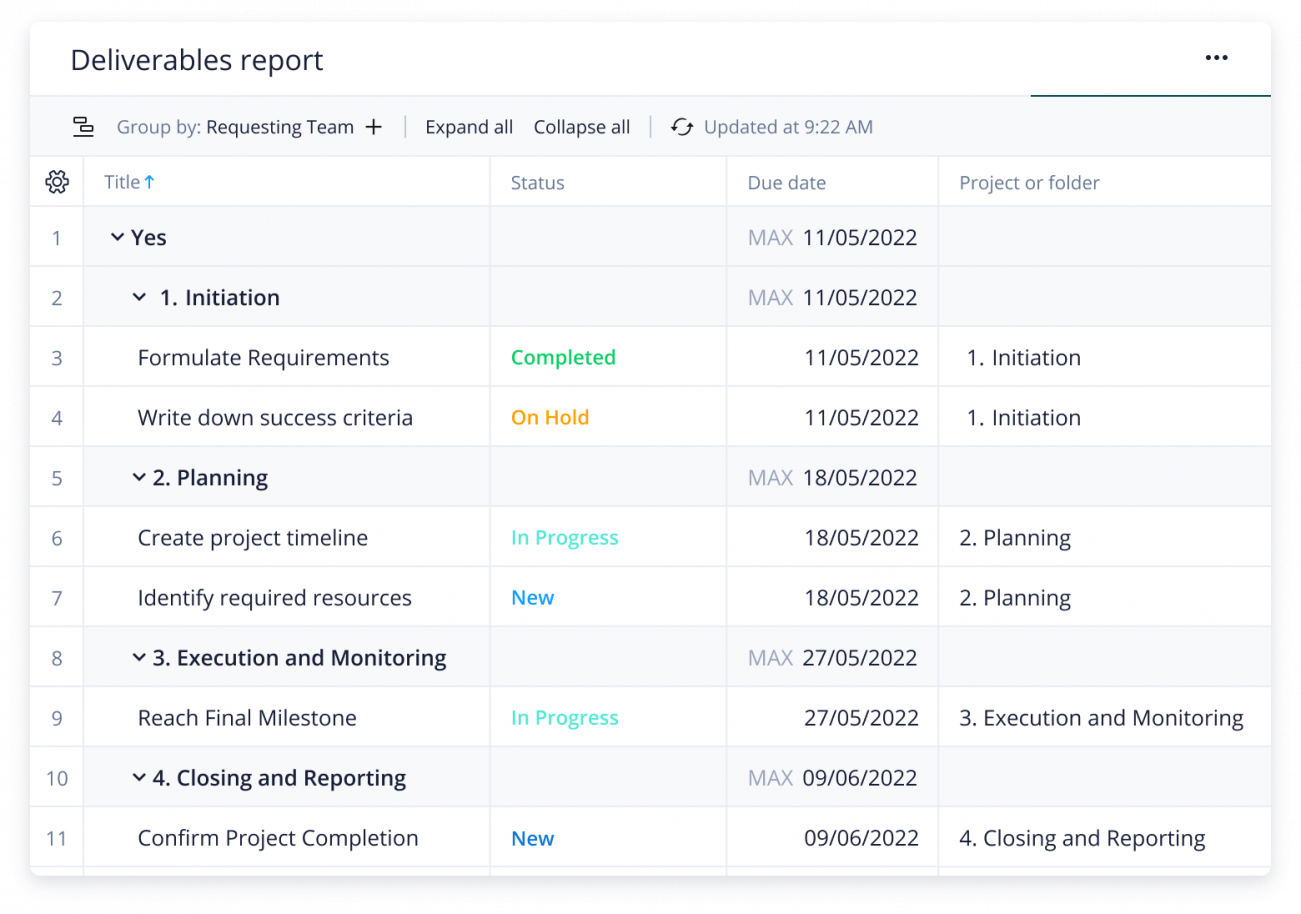Collapse the 4. Closing and Reporting group
The image size is (1301, 914).
(x=139, y=777)
